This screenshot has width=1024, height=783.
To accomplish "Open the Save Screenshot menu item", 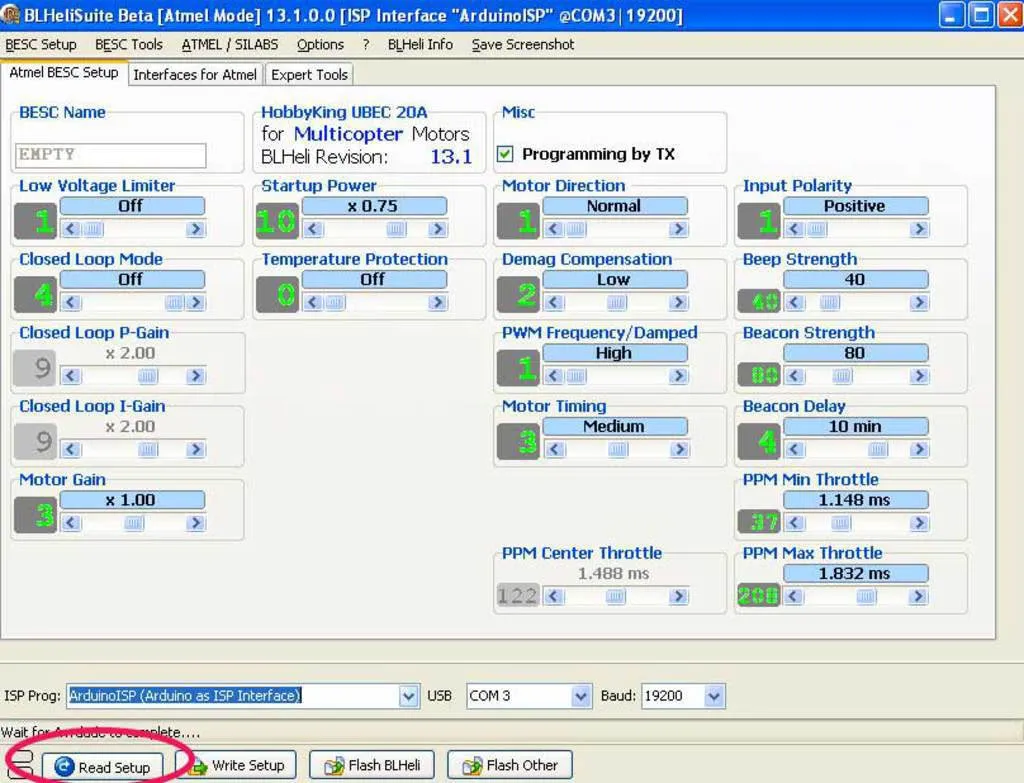I will pyautogui.click(x=523, y=44).
